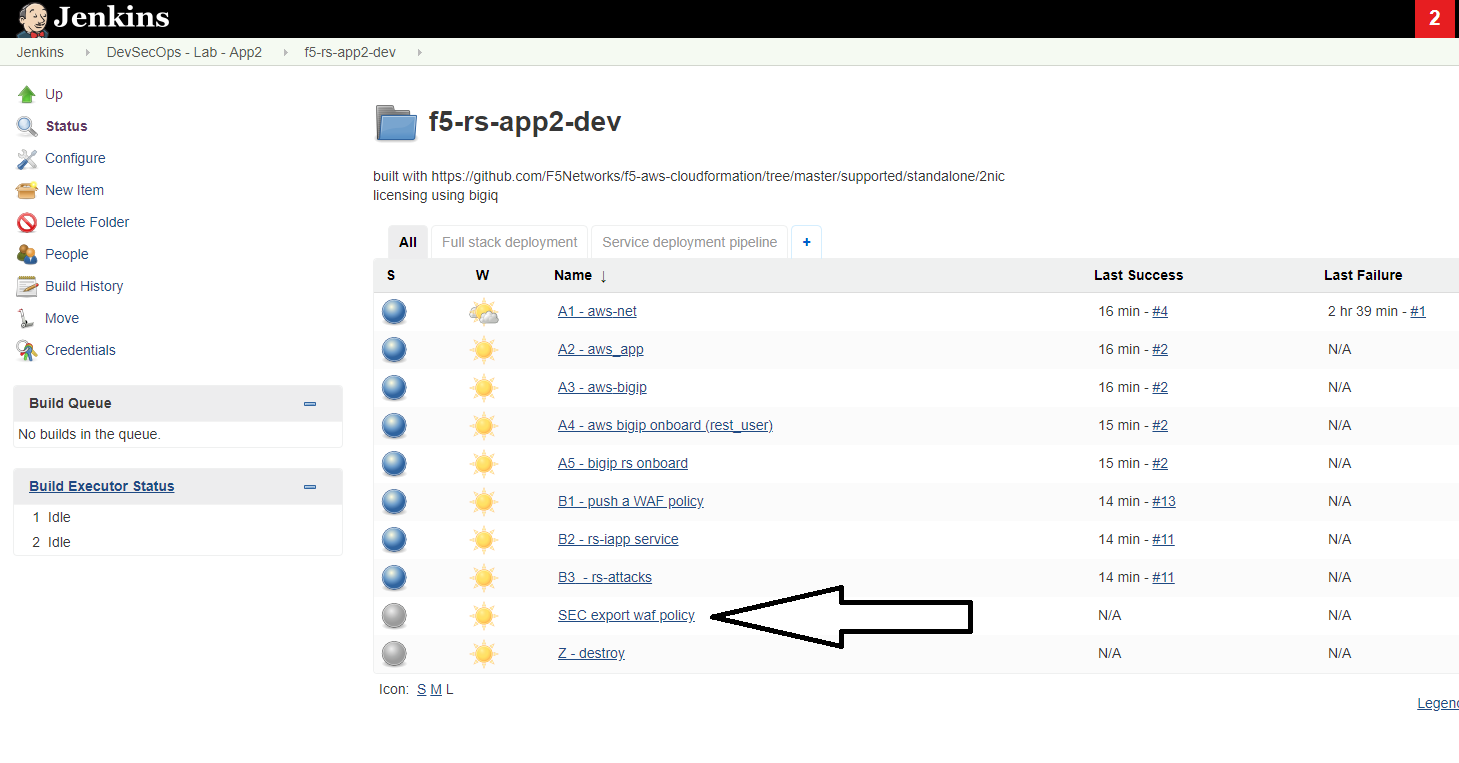
Task: Open Configure via the wrench and screwdriver icon
Action: (27, 158)
